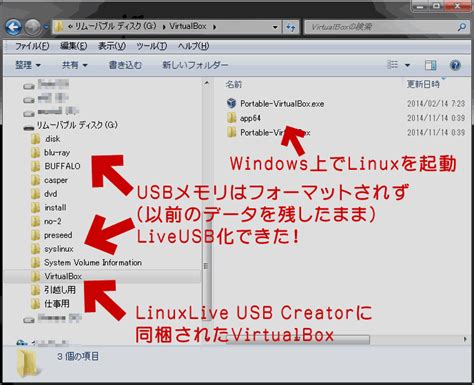The width and height of the screenshot is (474, 385).
Task: Select the syslinux folder in tree
Action: (x=59, y=249)
